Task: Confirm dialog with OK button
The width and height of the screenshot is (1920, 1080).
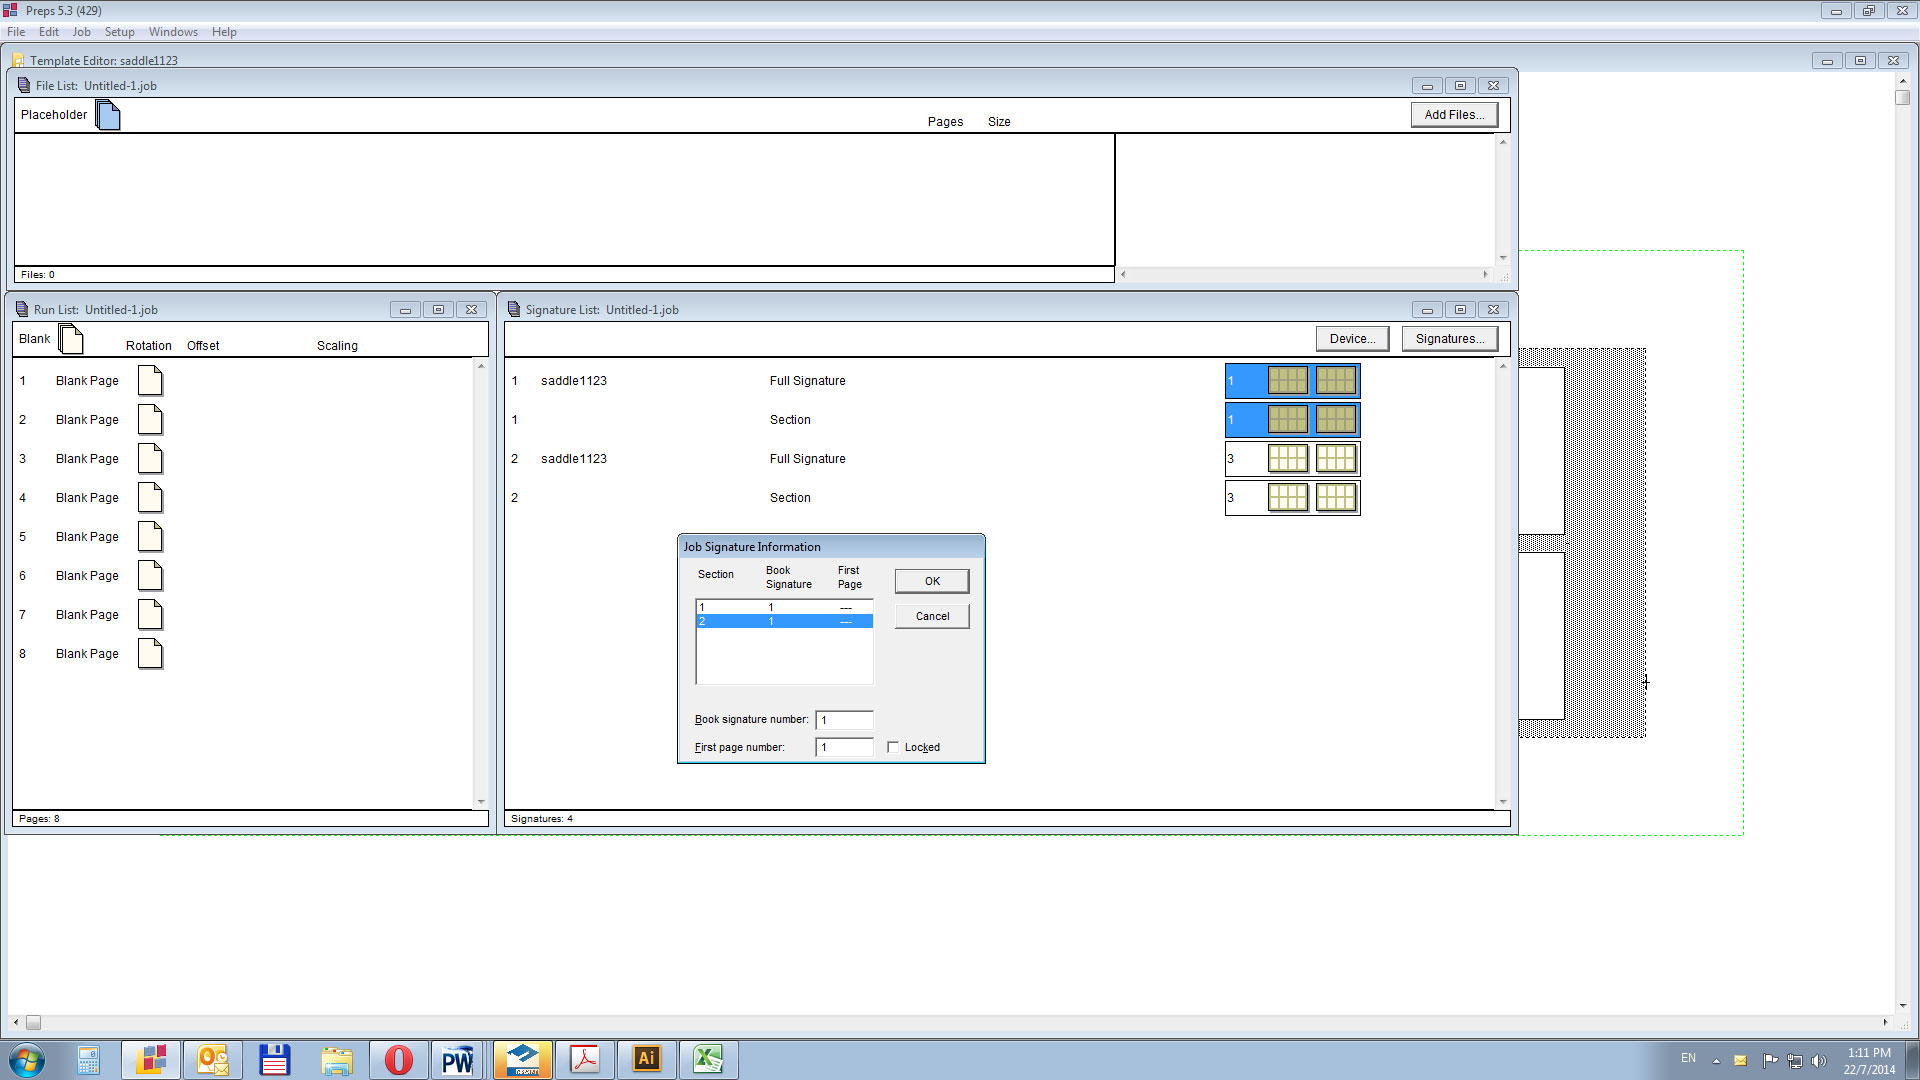Action: pyautogui.click(x=932, y=581)
